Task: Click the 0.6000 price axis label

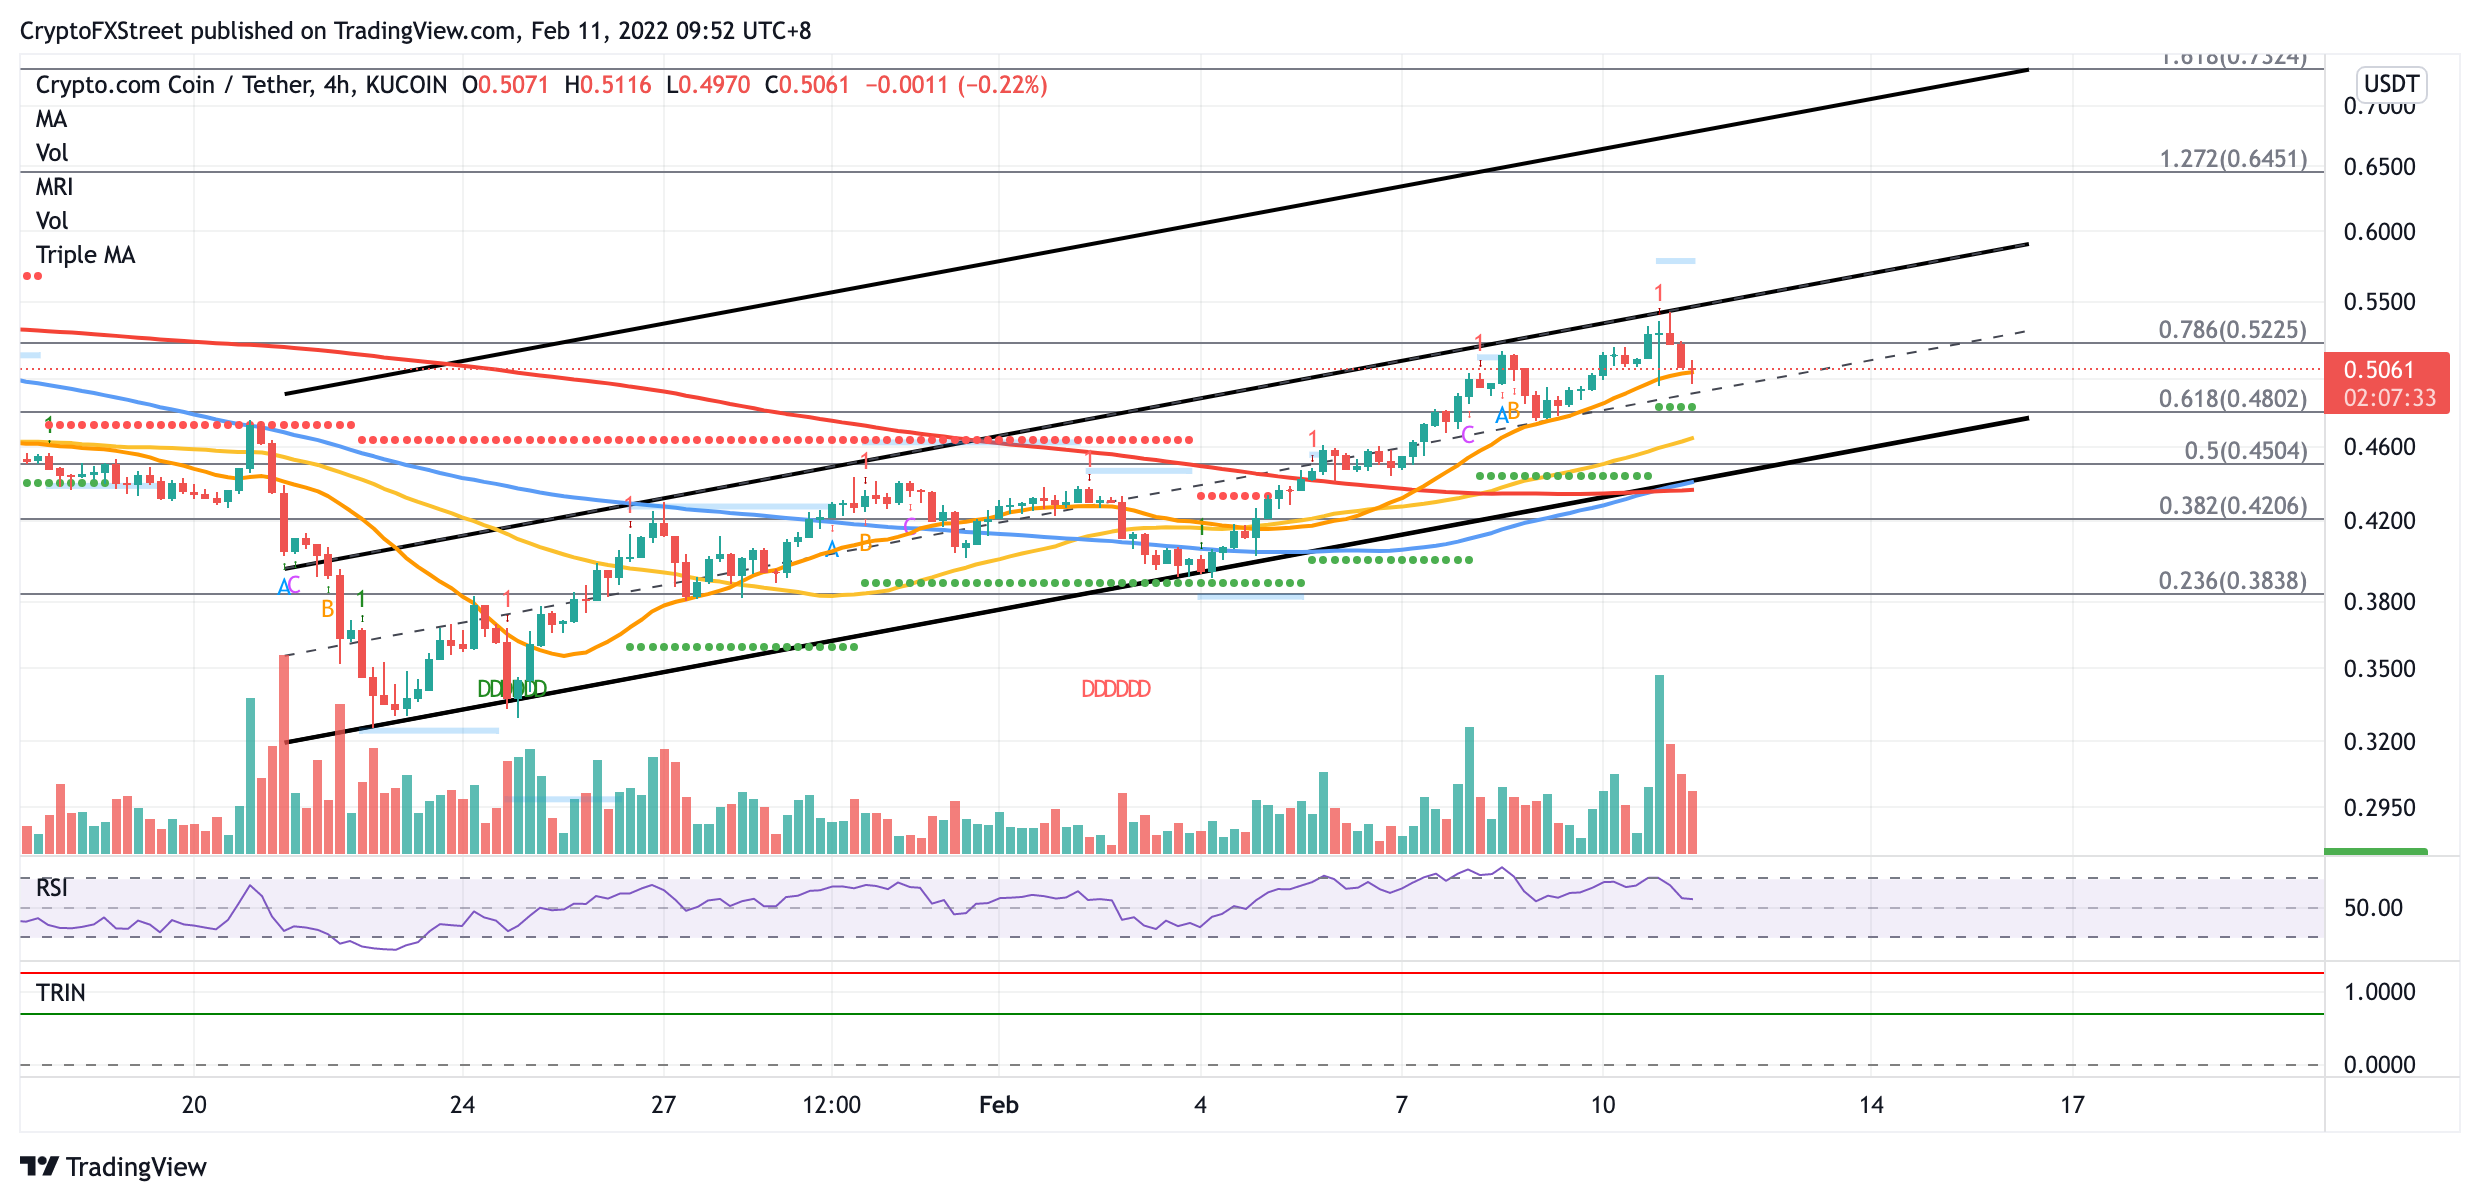Action: coord(2379,232)
